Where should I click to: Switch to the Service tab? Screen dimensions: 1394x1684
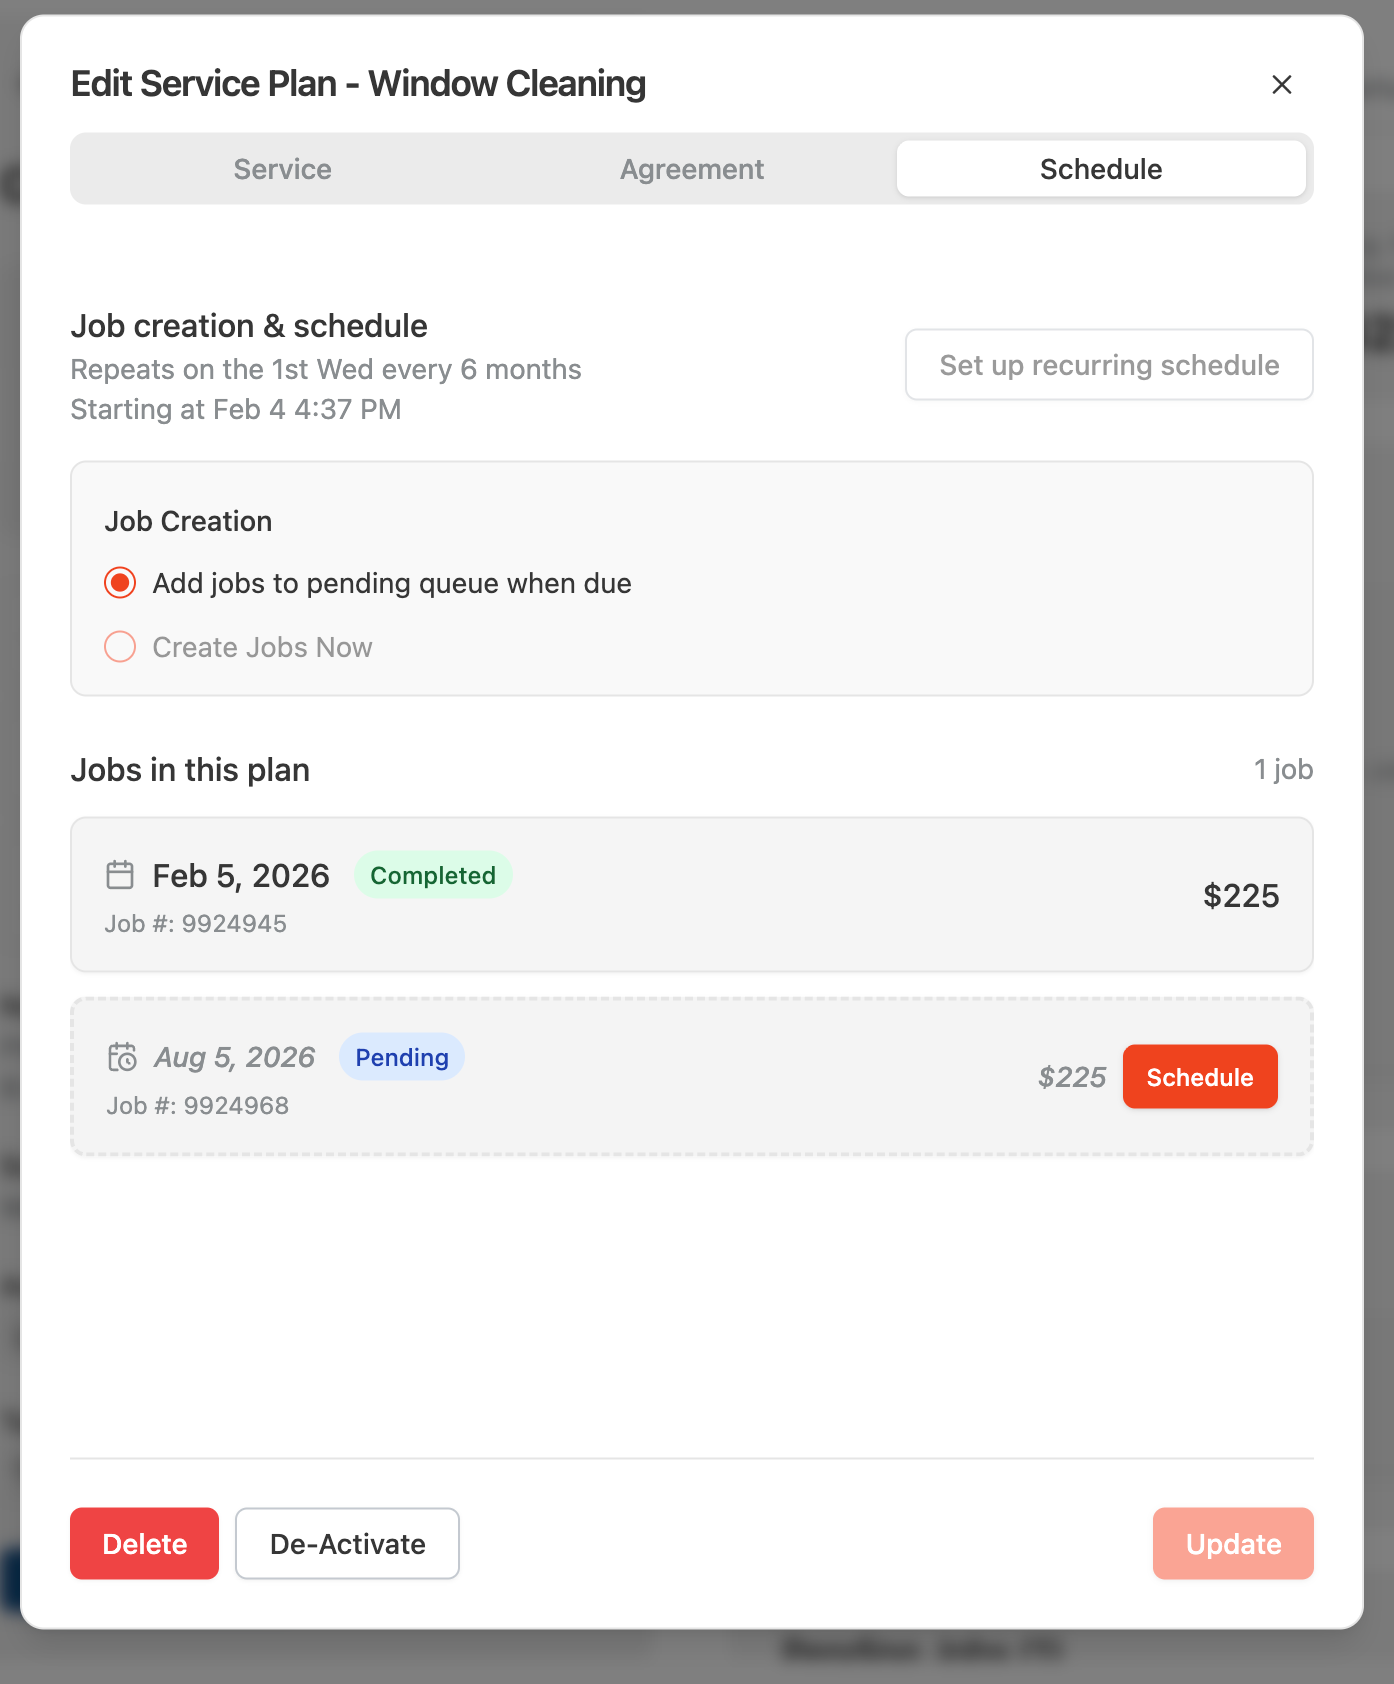pos(283,169)
